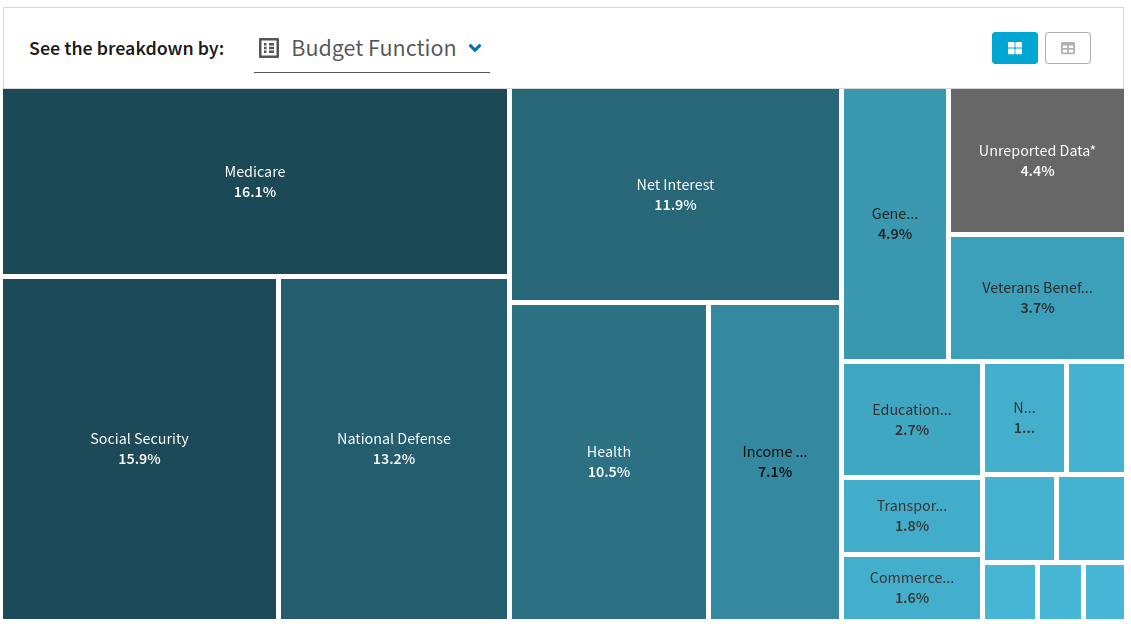
Task: Click the Health 10.5% tile
Action: pos(608,461)
